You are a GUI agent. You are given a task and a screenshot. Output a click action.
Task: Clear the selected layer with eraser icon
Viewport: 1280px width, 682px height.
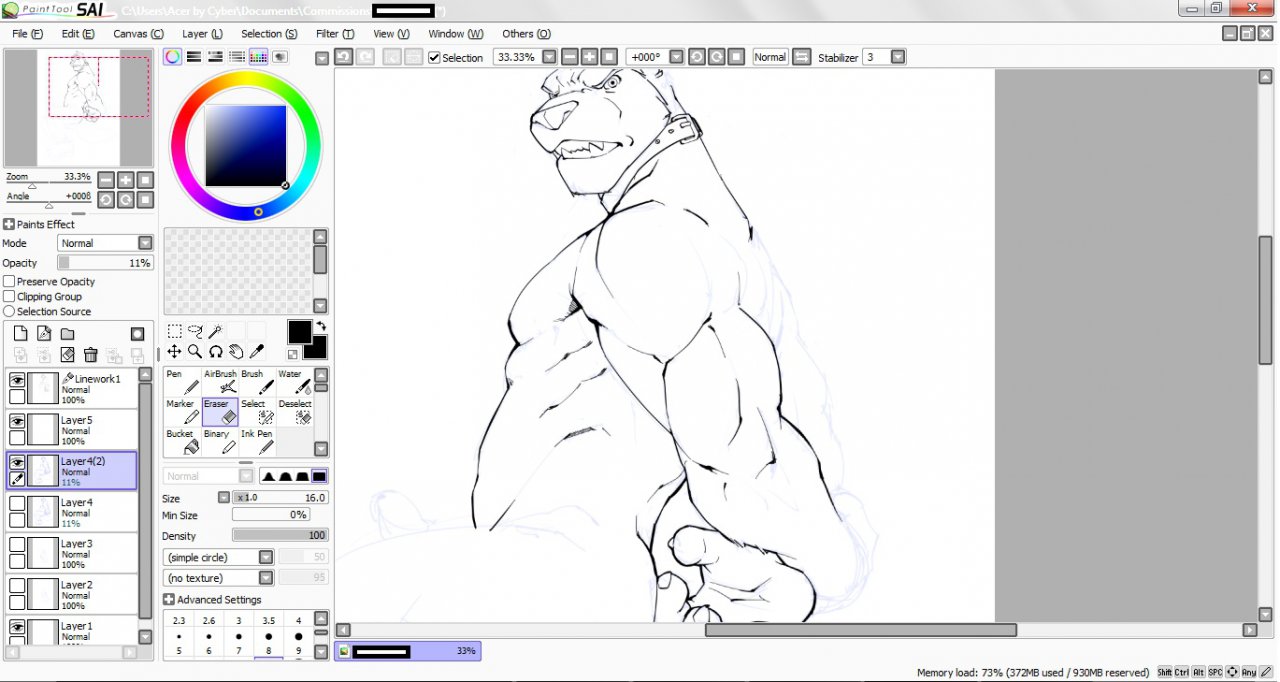pyautogui.click(x=67, y=355)
